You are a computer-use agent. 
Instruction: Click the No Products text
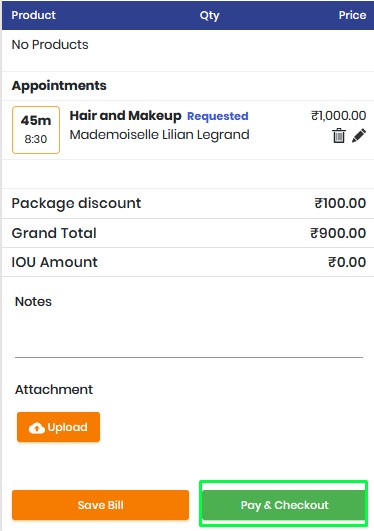[50, 45]
